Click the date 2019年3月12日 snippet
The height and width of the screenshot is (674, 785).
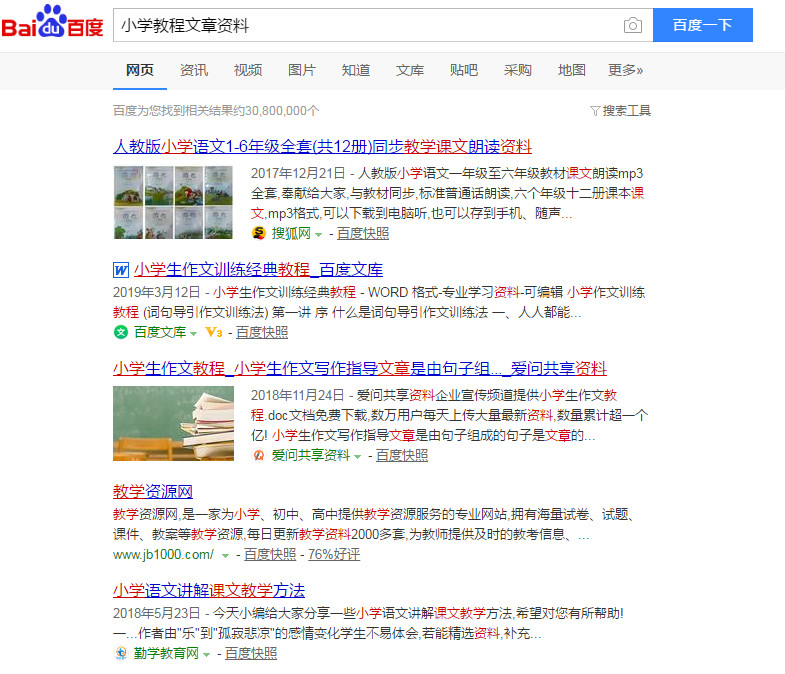157,292
